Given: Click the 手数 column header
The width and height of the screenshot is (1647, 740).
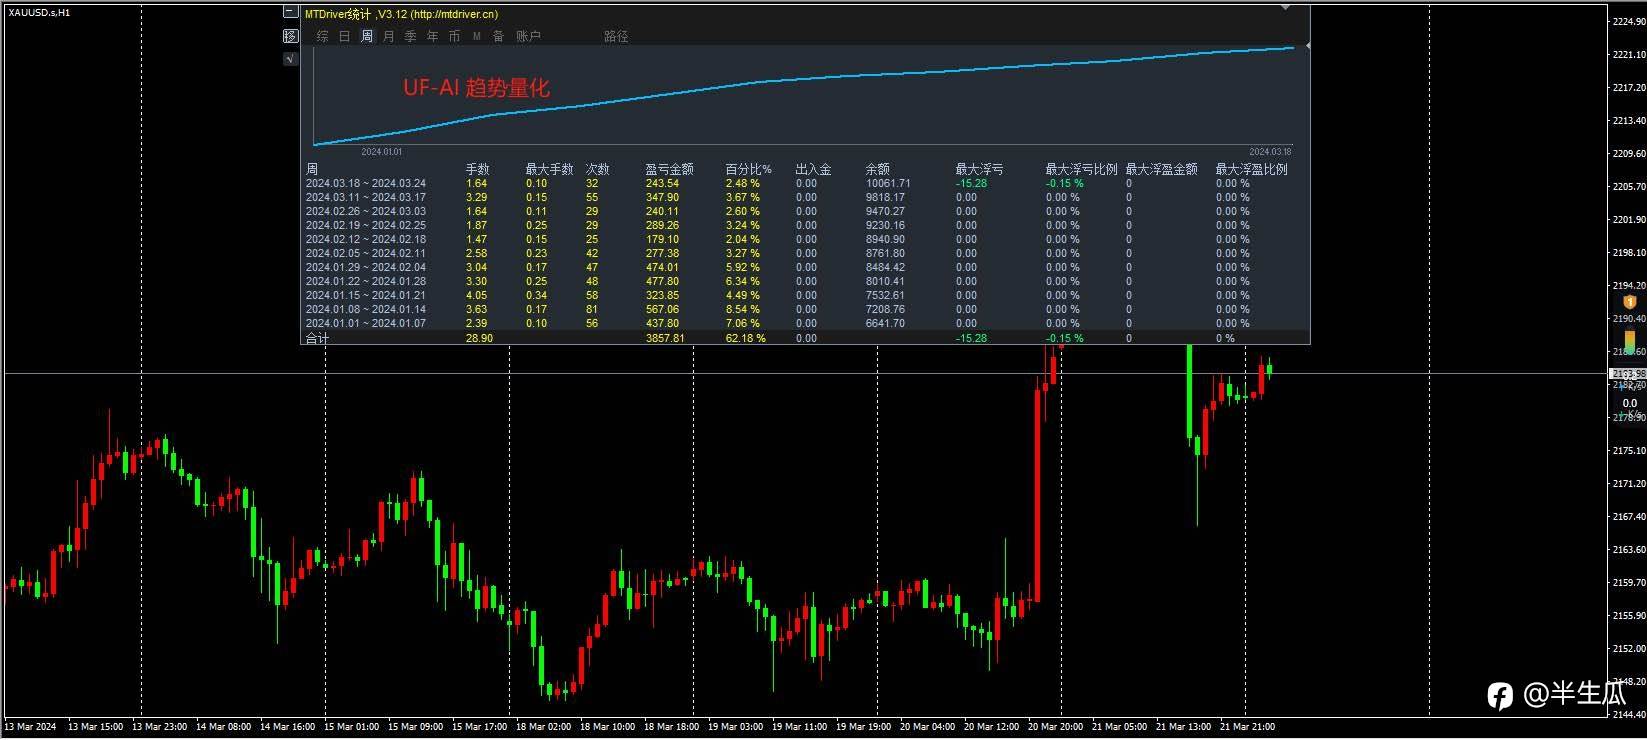Looking at the screenshot, I should [477, 169].
